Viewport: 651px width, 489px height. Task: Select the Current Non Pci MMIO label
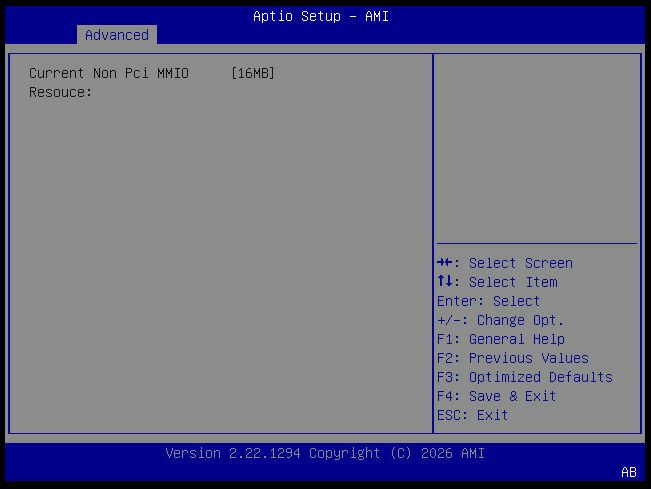[109, 73]
